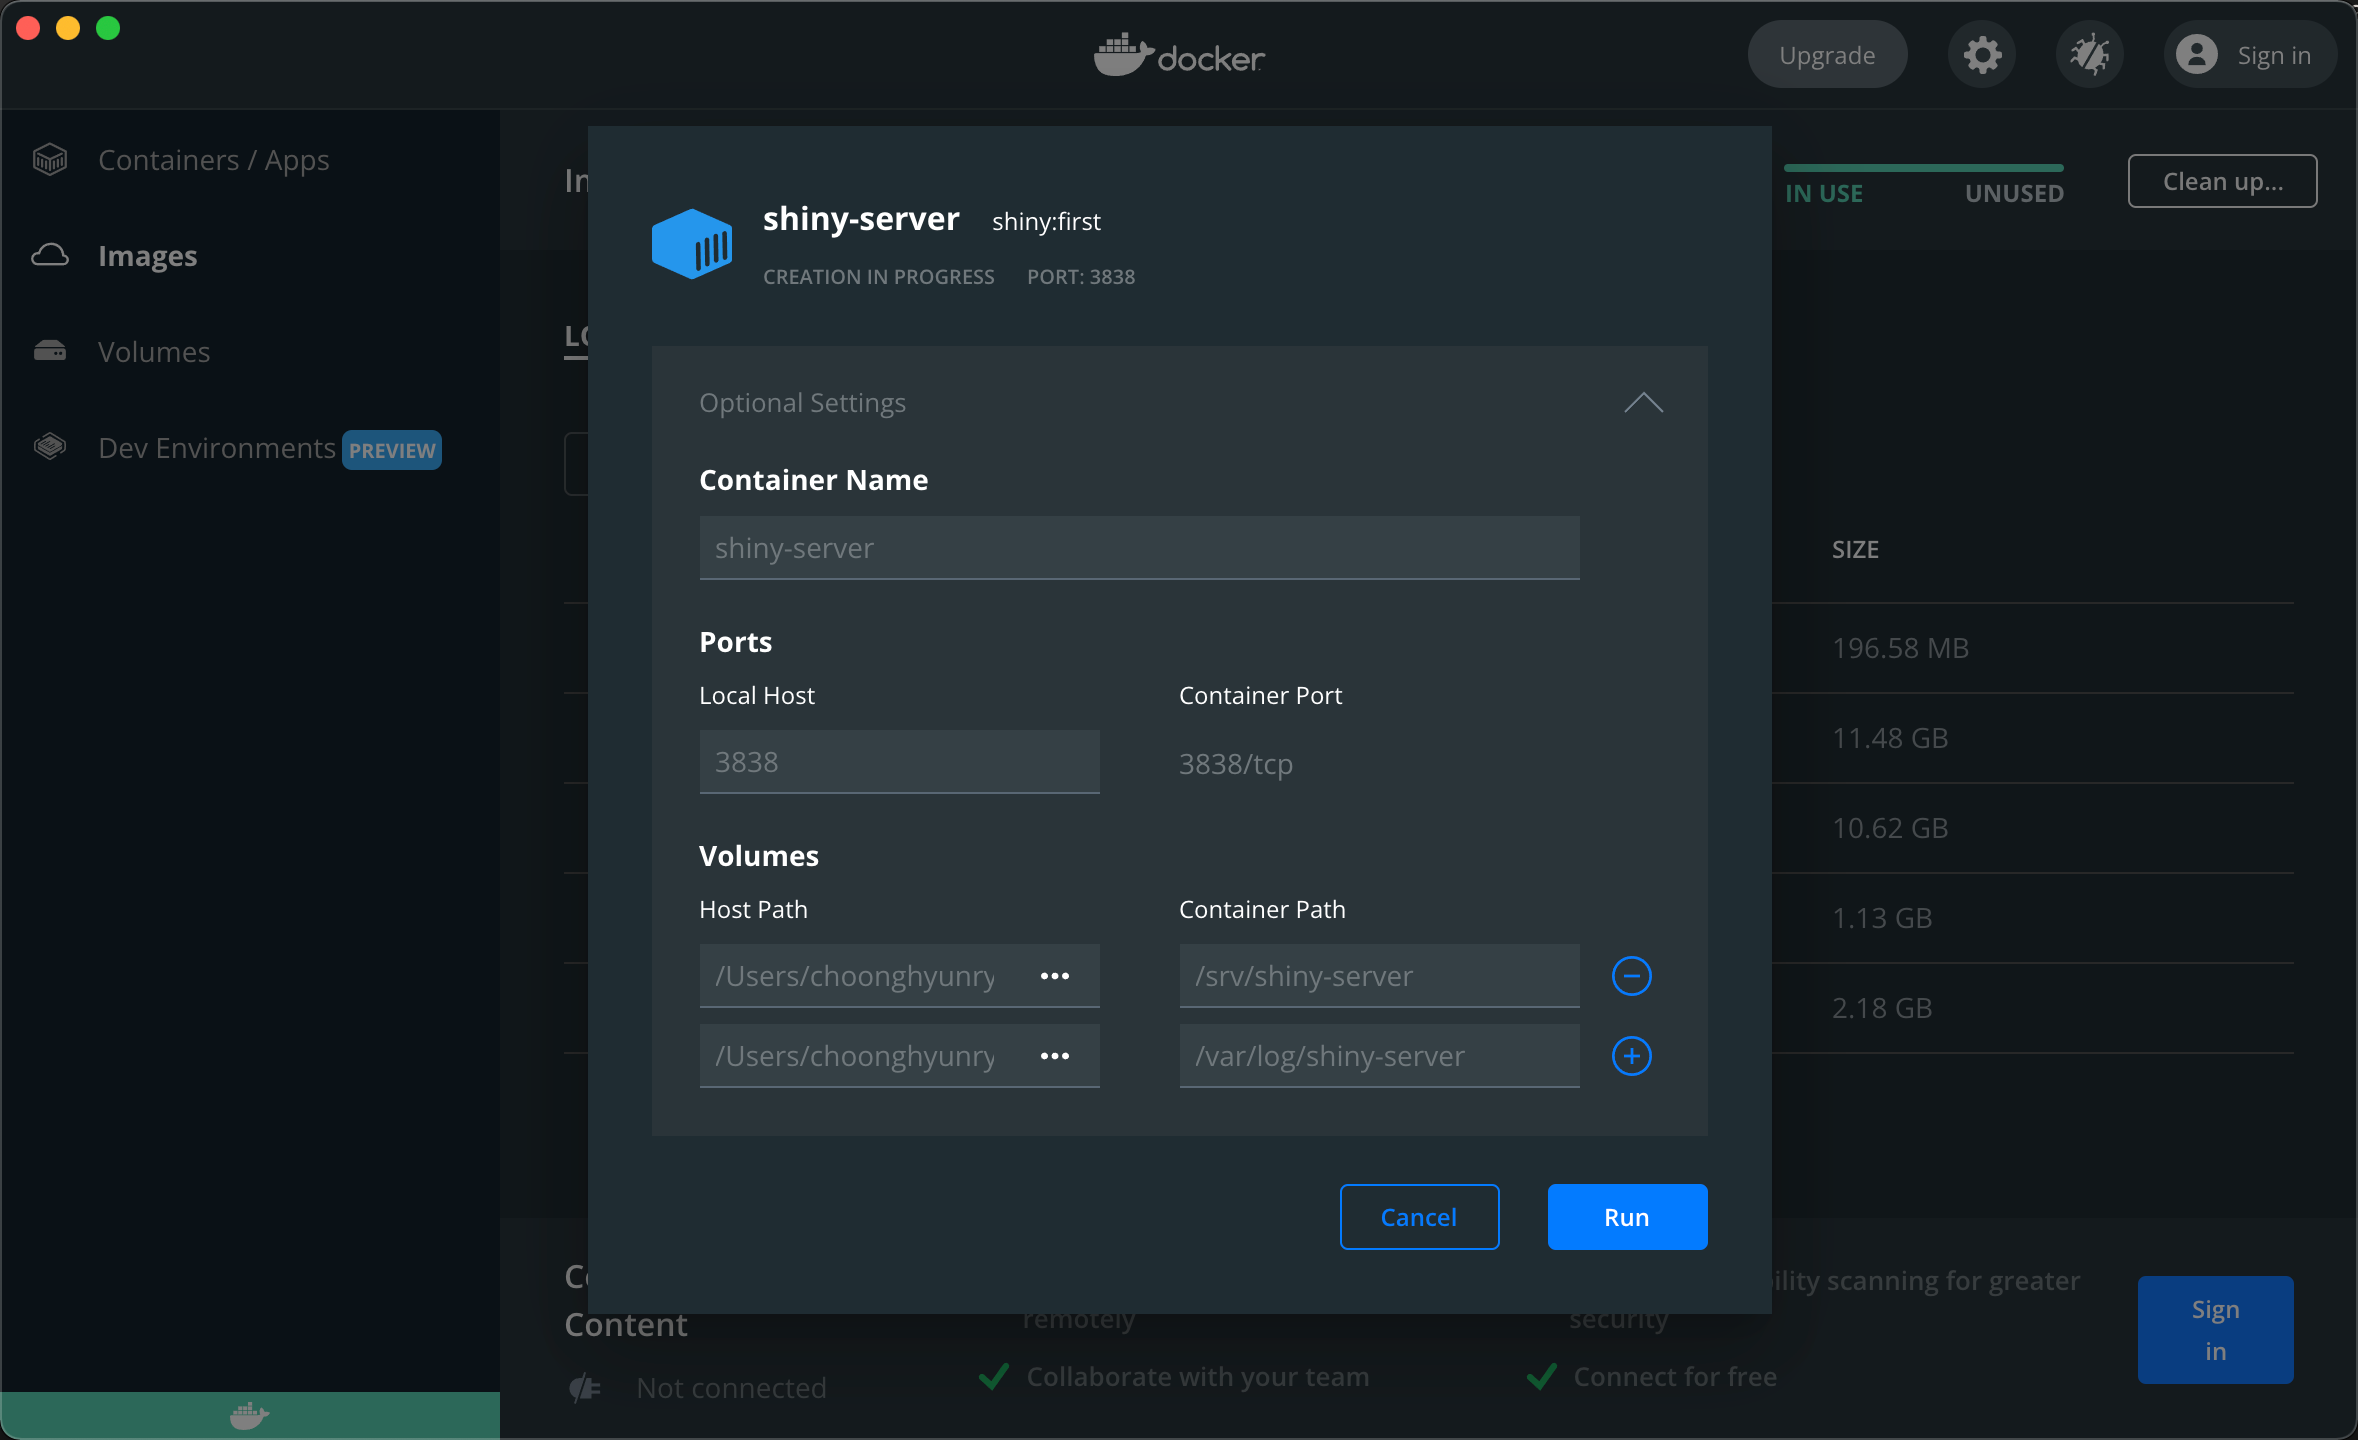Click the PREVIEW badge
The height and width of the screenshot is (1440, 2358).
(392, 450)
